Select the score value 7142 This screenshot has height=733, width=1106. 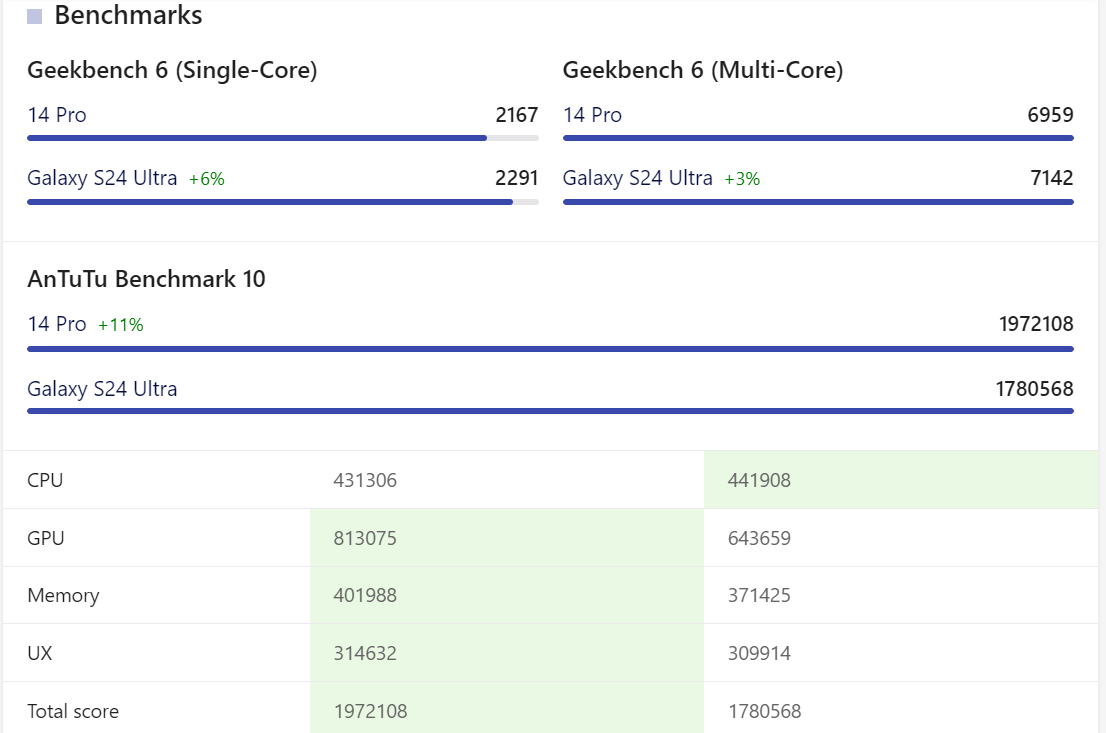1052,178
